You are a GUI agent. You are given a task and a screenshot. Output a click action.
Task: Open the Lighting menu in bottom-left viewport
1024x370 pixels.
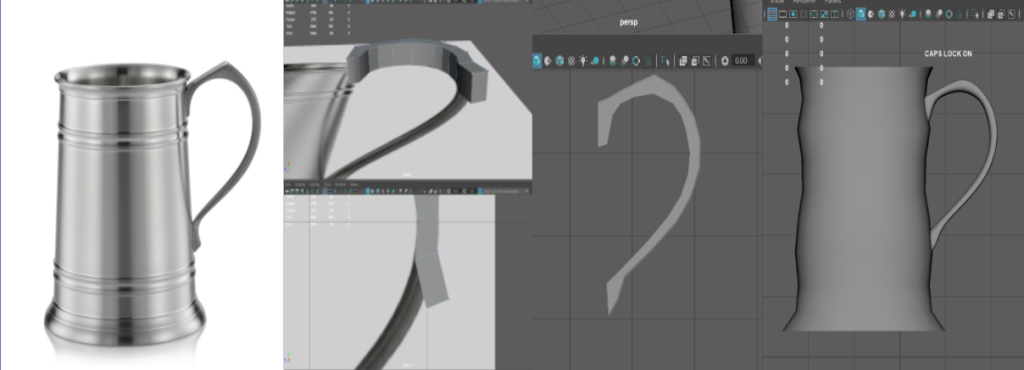314,184
